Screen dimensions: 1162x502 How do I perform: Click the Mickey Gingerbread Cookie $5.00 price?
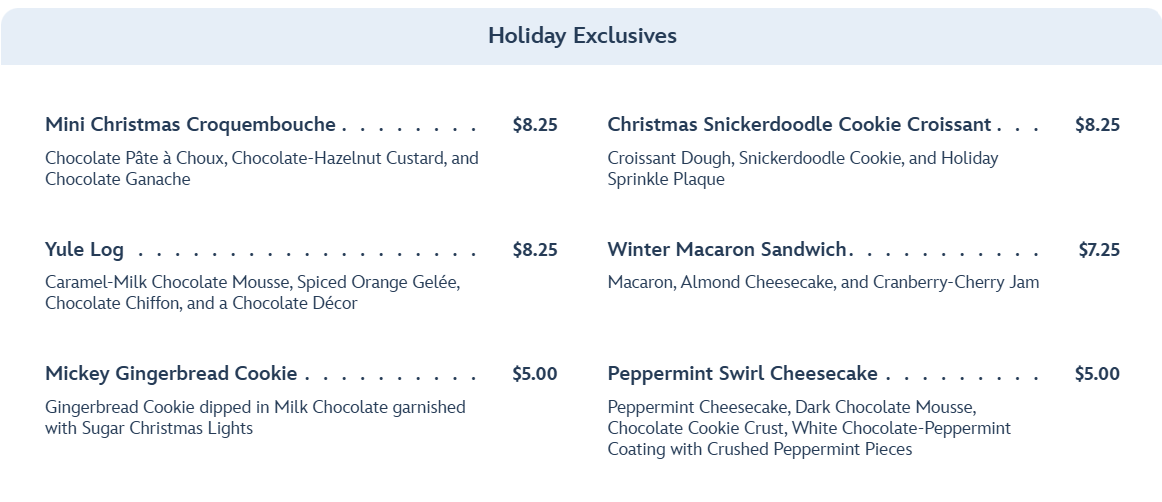pos(534,374)
